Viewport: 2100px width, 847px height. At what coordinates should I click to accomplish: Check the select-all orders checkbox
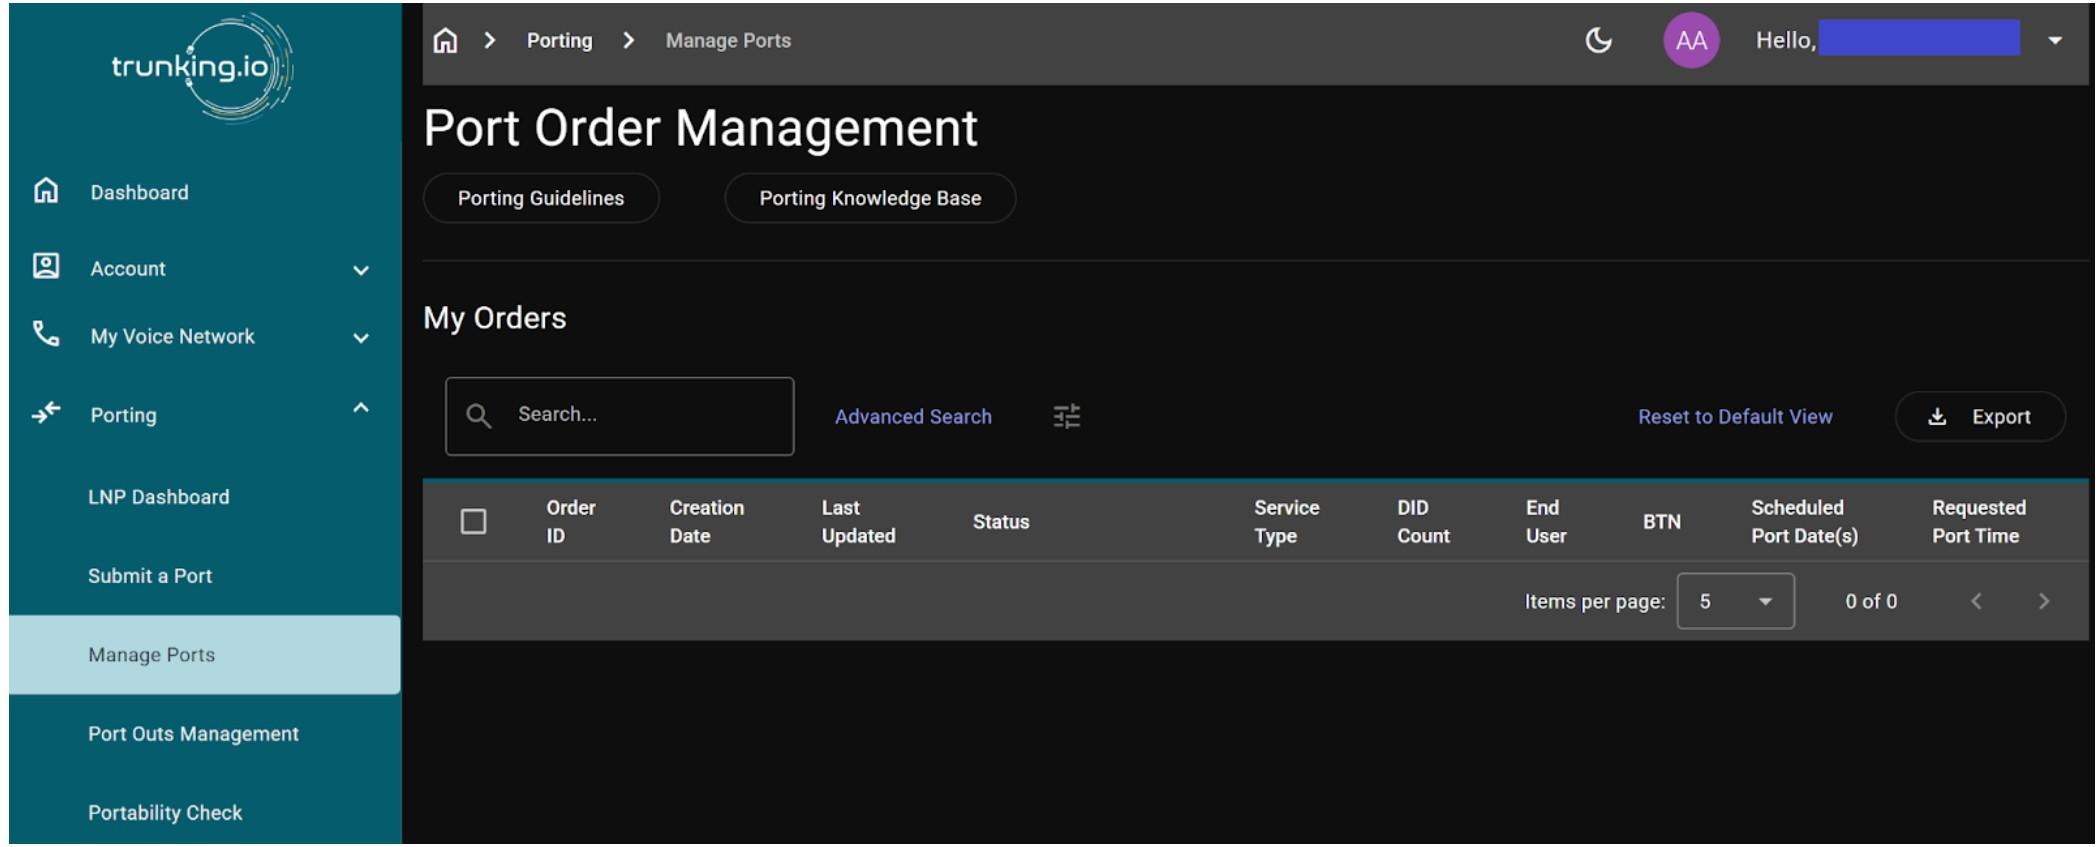click(x=473, y=522)
